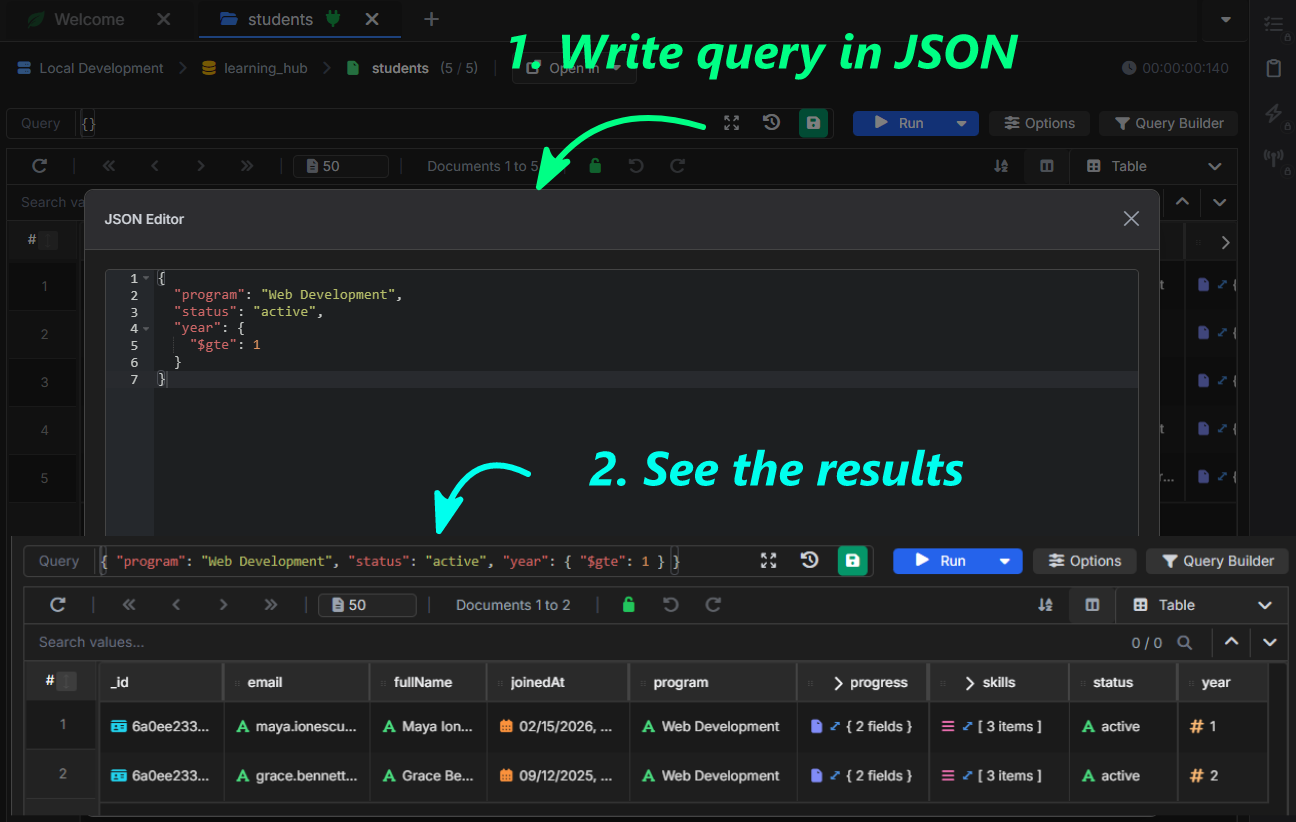The width and height of the screenshot is (1296, 822).
Task: Go to next page in the Documents 1 to 2 toolbar
Action: (x=223, y=605)
